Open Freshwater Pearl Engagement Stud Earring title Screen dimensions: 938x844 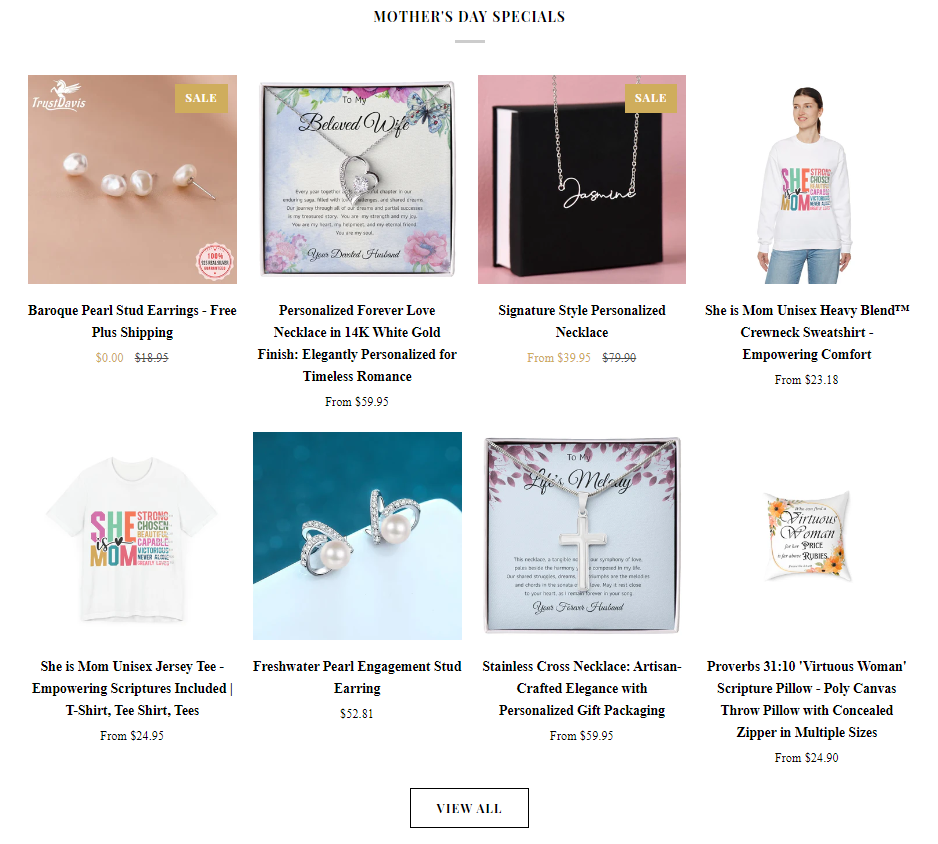[357, 677]
